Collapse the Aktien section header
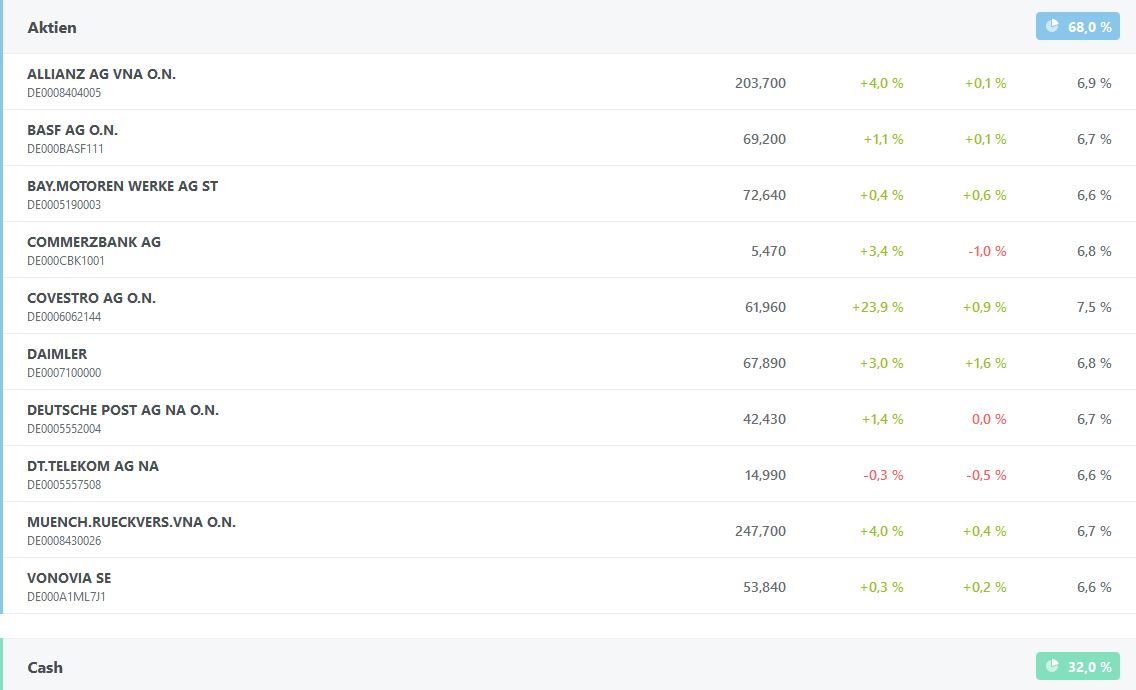The width and height of the screenshot is (1136, 690). click(x=52, y=27)
